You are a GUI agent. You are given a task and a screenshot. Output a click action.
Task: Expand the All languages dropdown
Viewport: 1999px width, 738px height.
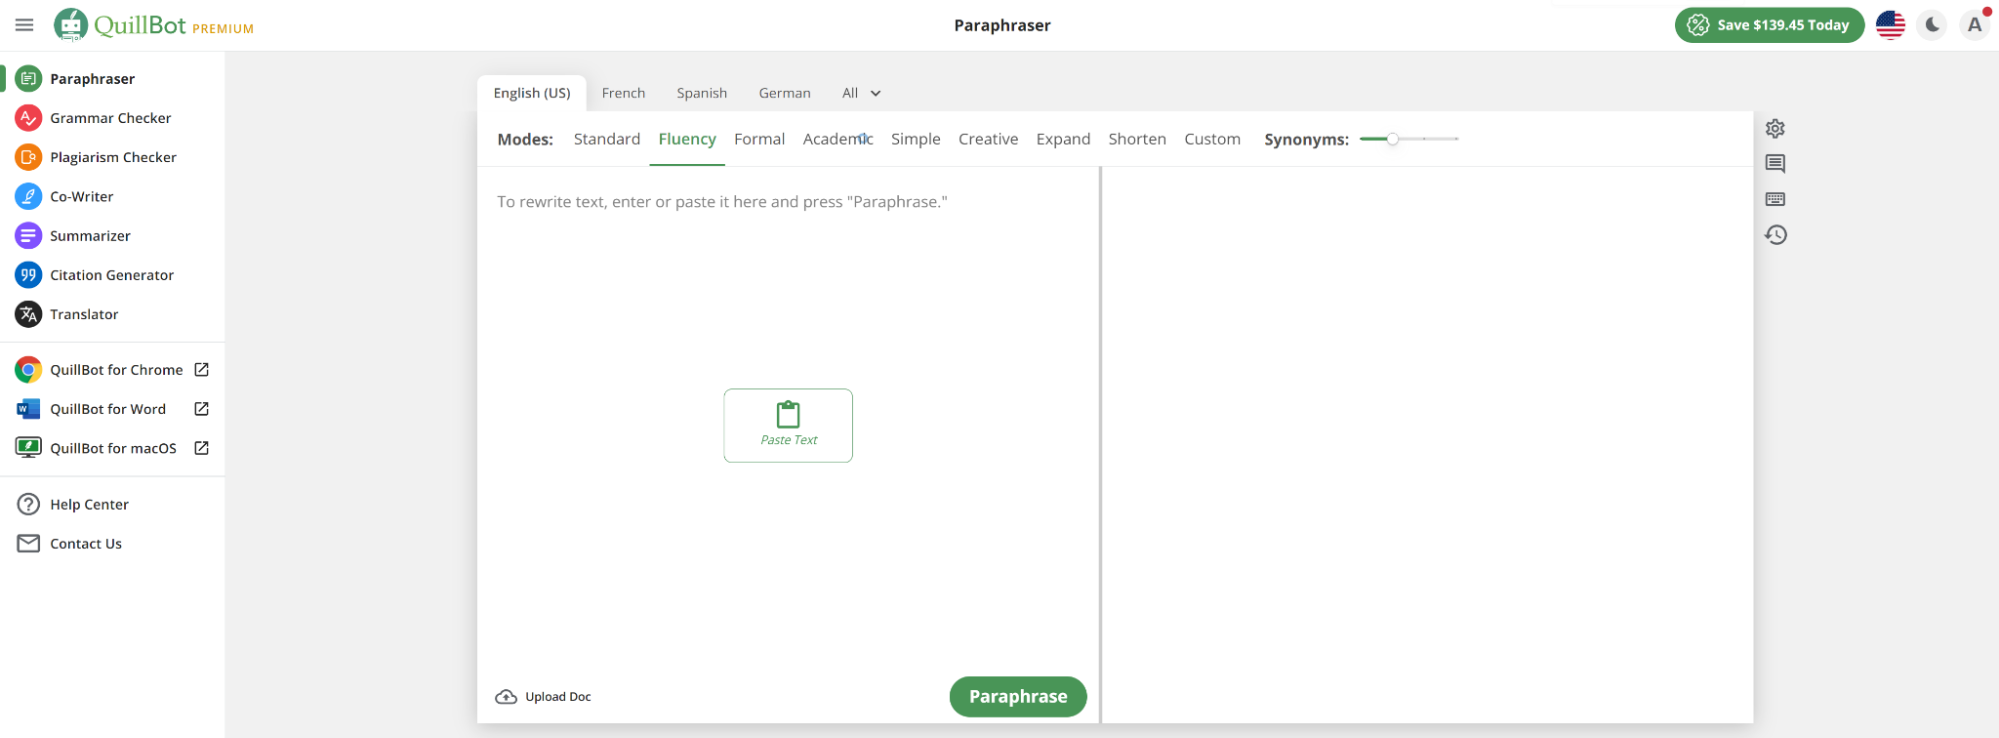point(861,93)
